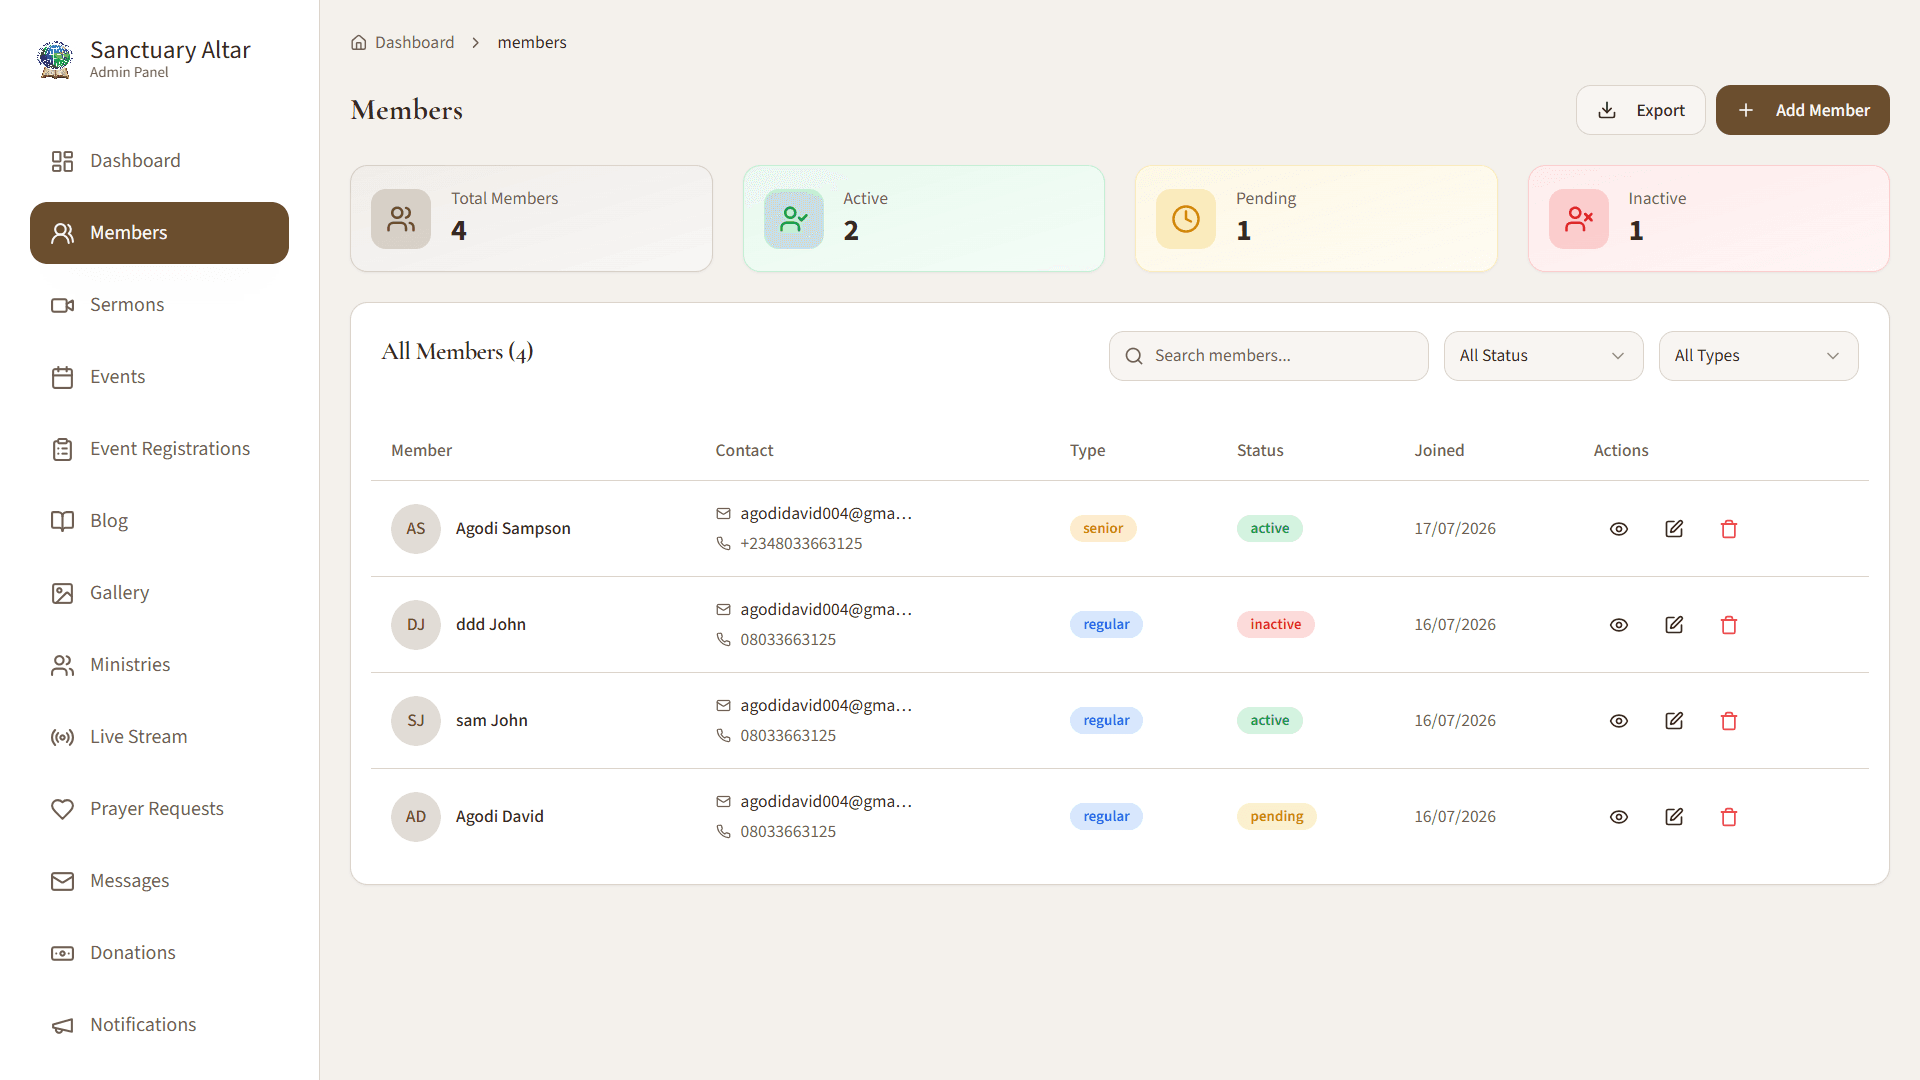Delete the Agodi David member
The width and height of the screenshot is (1920, 1080).
point(1729,817)
